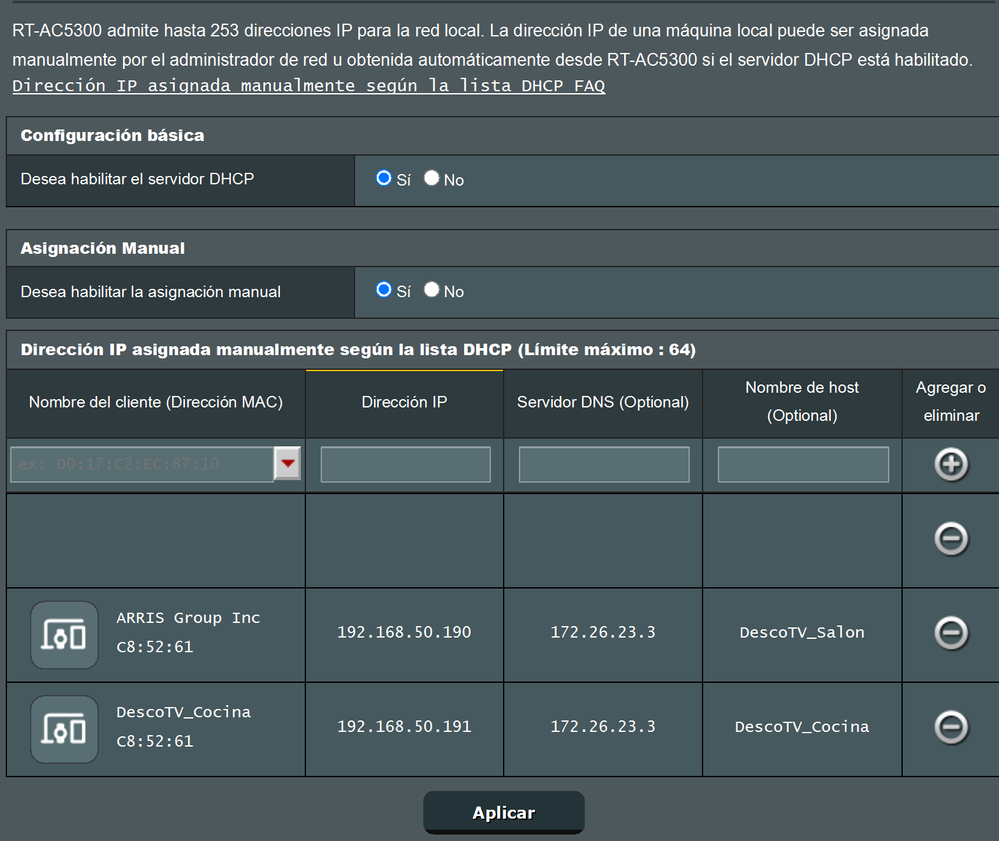Screen dimensions: 999x841
Task: Click the ARRIS Group Inc device icon
Action: (63, 633)
